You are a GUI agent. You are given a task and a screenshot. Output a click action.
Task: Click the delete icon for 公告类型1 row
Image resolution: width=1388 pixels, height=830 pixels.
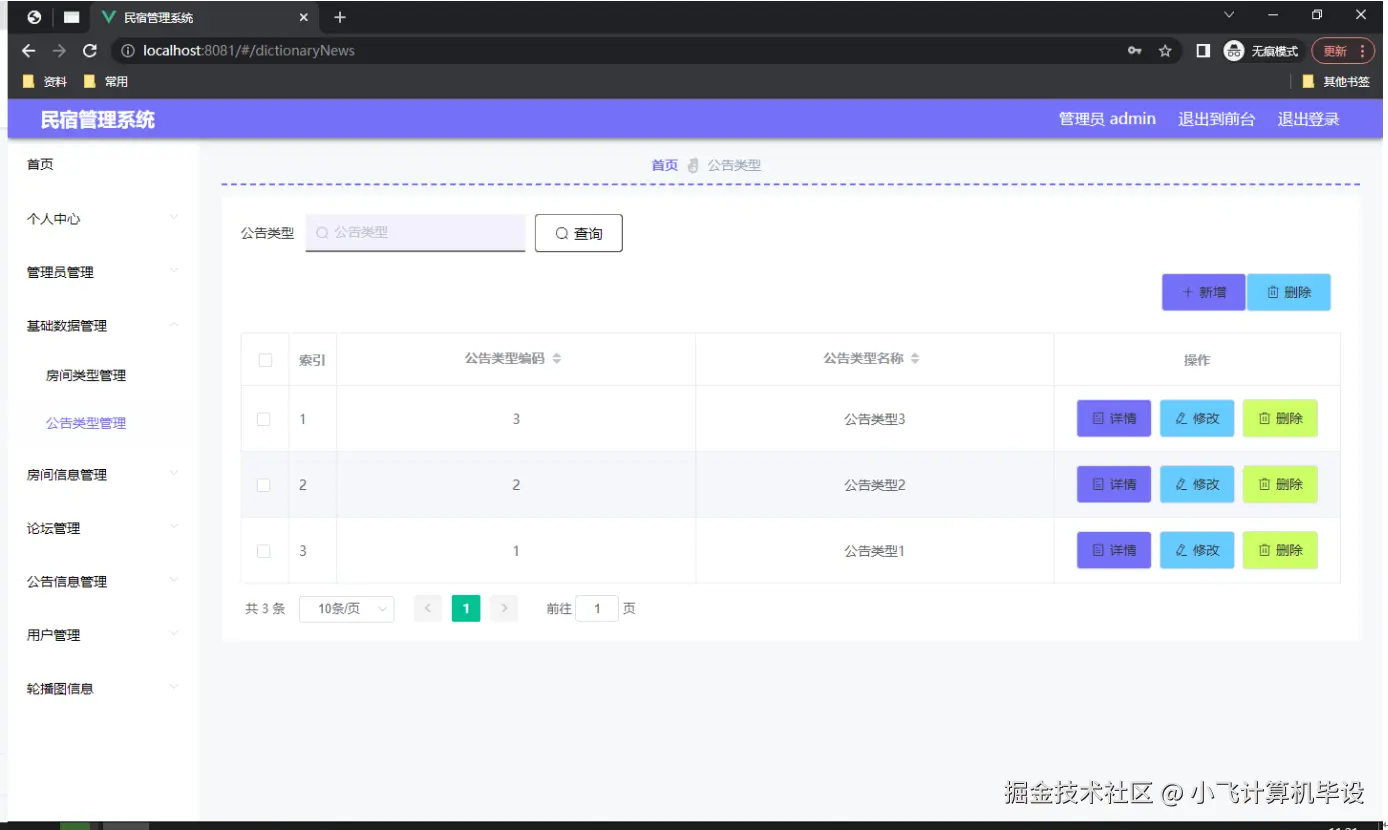(x=1264, y=550)
